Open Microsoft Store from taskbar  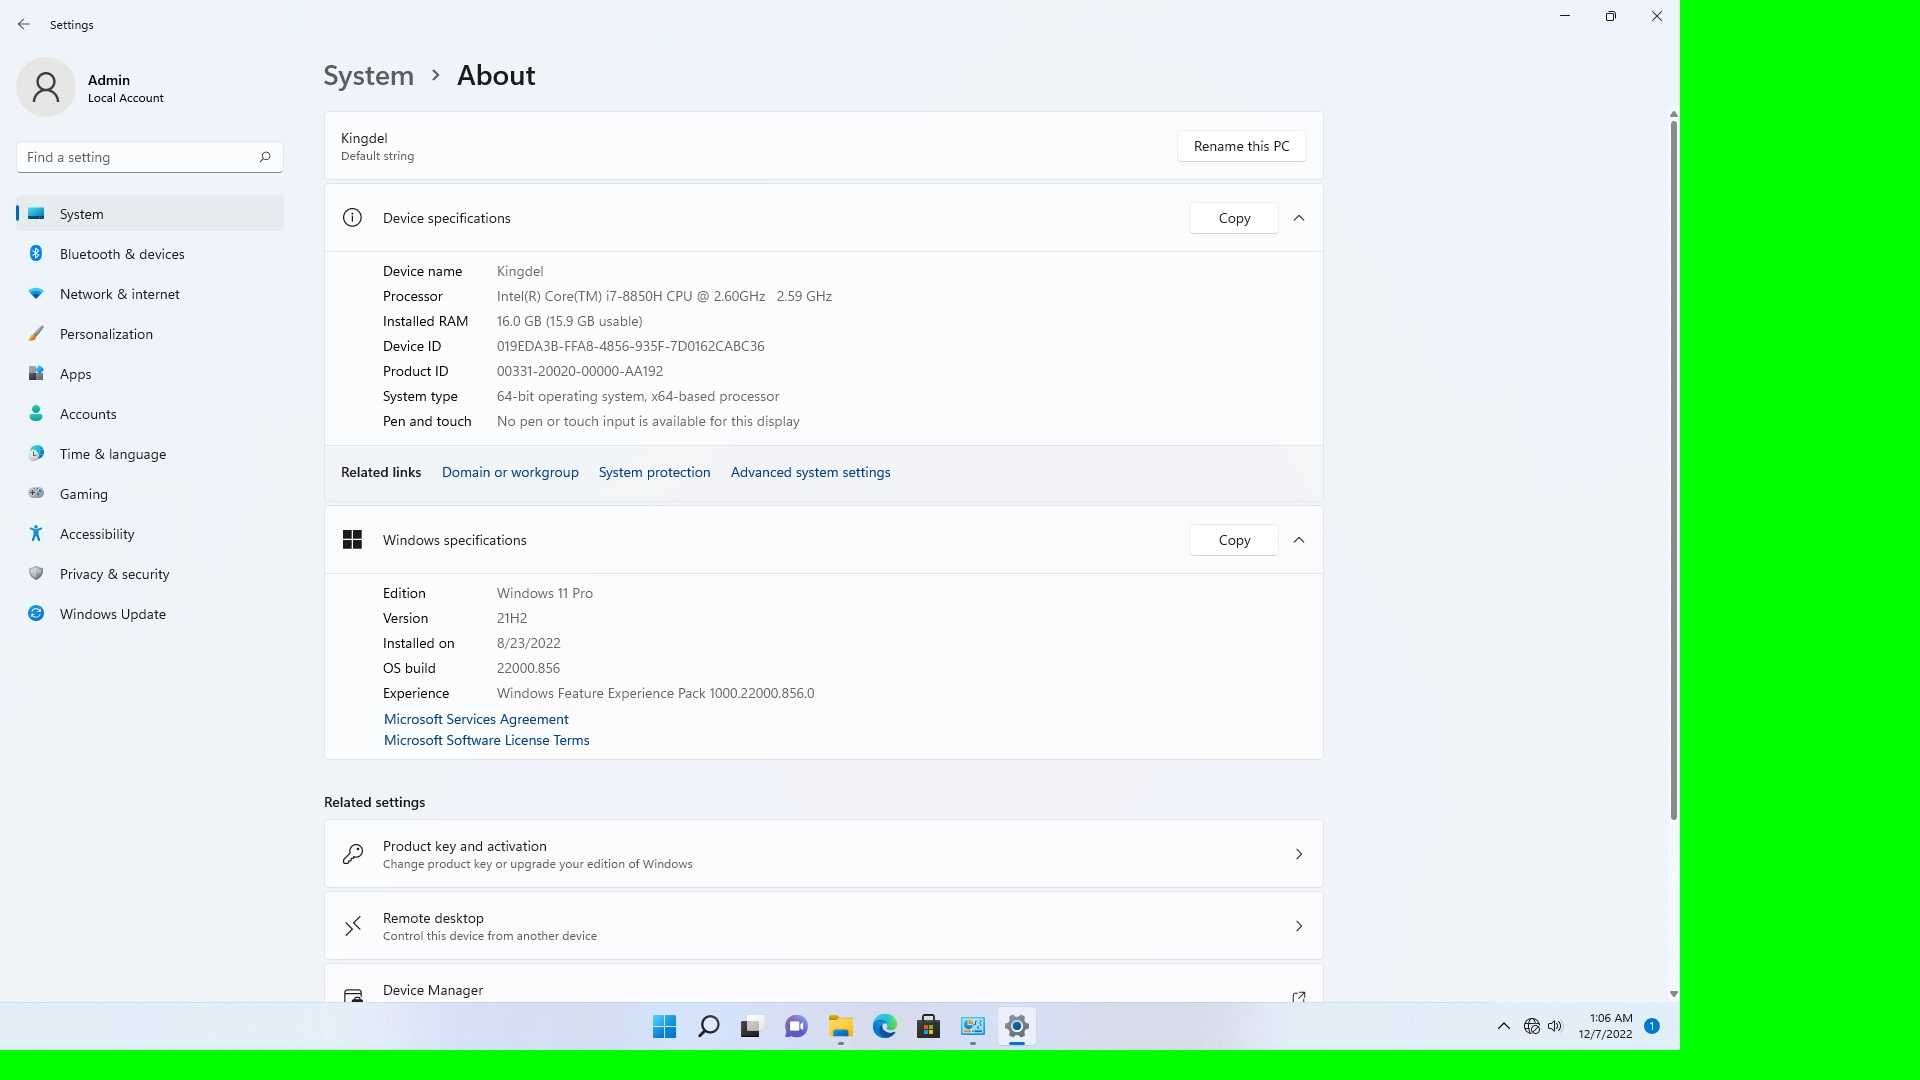click(928, 1026)
